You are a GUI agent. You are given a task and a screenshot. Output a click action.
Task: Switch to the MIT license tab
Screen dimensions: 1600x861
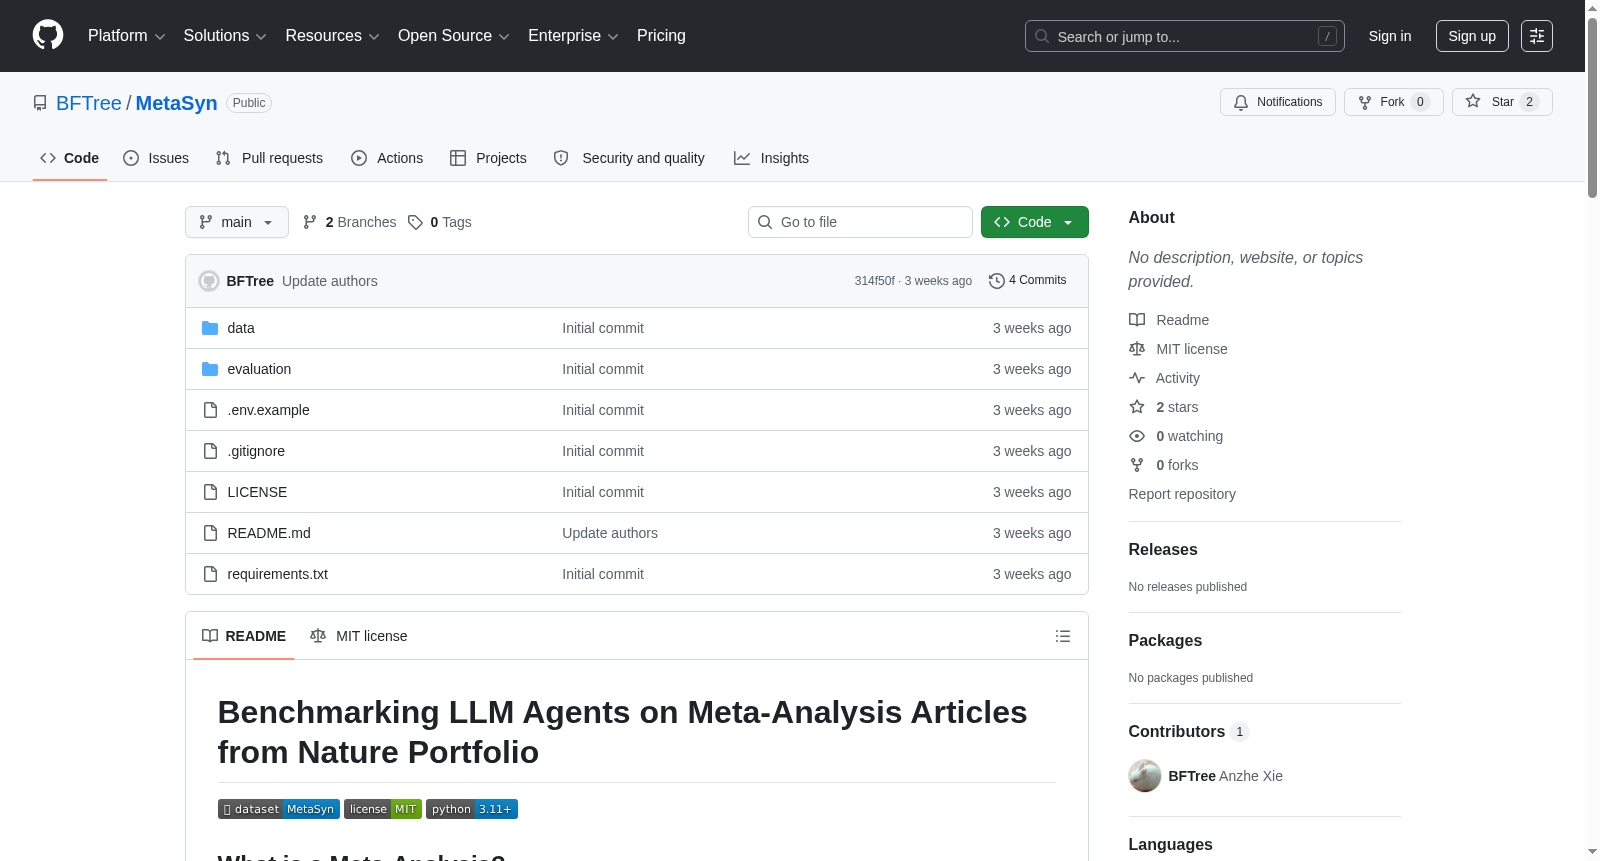tap(359, 636)
